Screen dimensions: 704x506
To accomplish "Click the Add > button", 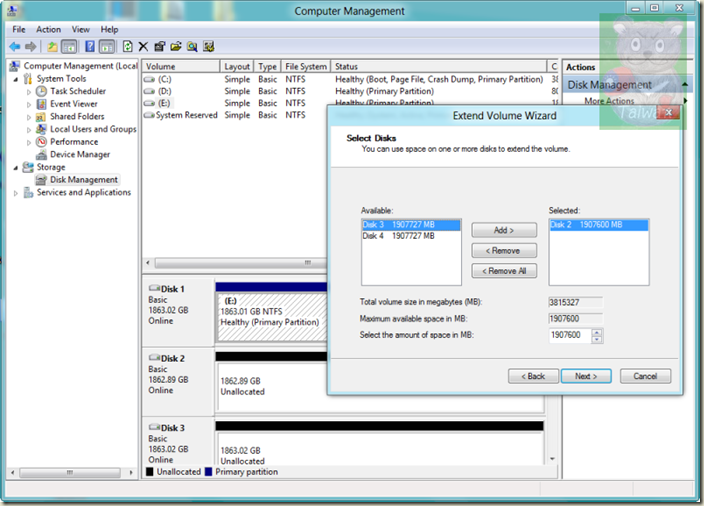I will pyautogui.click(x=504, y=230).
